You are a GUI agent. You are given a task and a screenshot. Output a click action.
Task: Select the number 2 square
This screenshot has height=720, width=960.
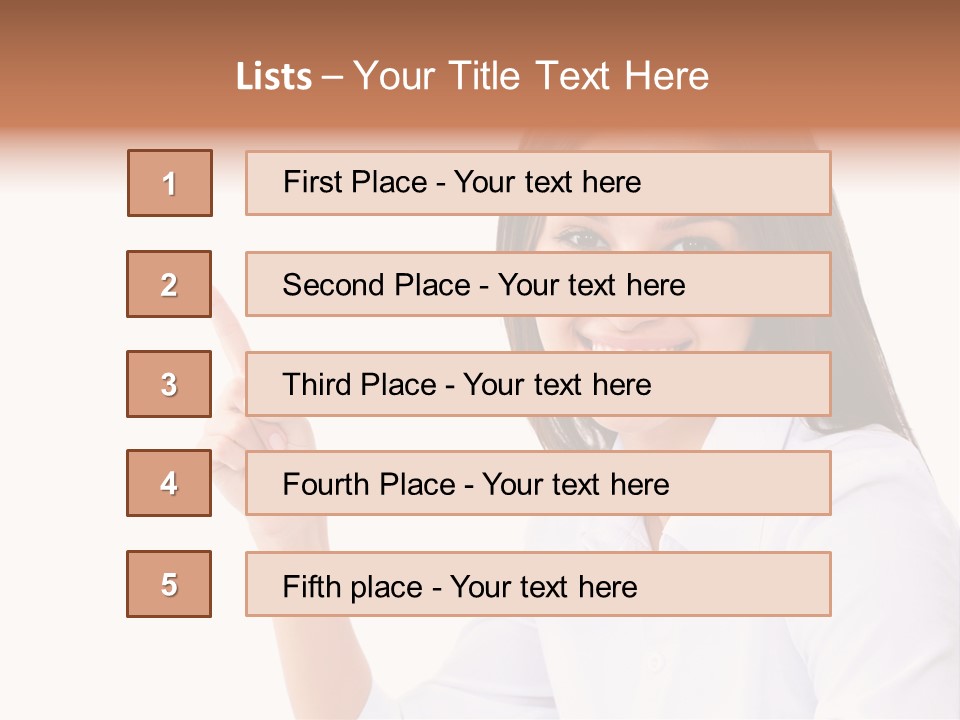click(x=169, y=284)
